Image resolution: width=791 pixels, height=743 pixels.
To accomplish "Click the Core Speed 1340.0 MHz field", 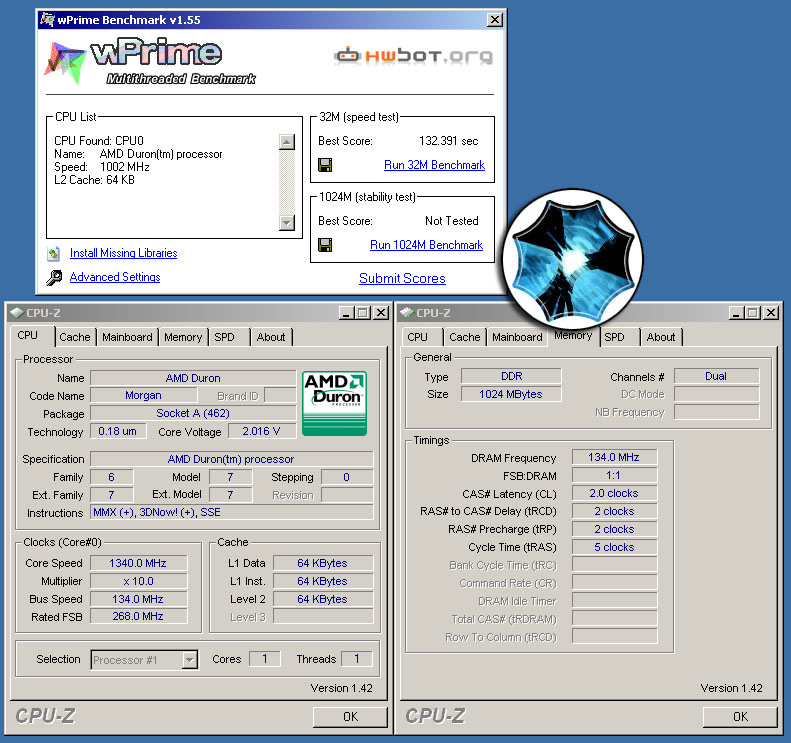I will pos(138,563).
